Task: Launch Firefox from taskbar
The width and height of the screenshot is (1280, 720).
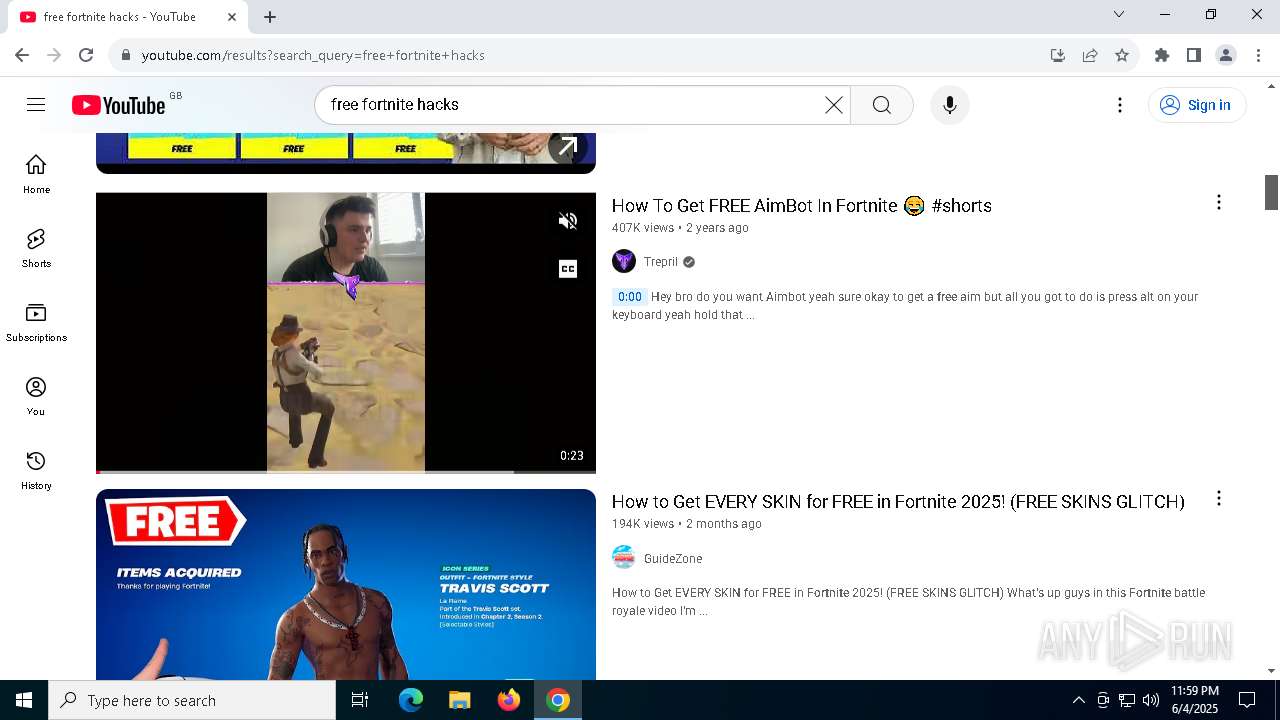Action: coord(509,700)
